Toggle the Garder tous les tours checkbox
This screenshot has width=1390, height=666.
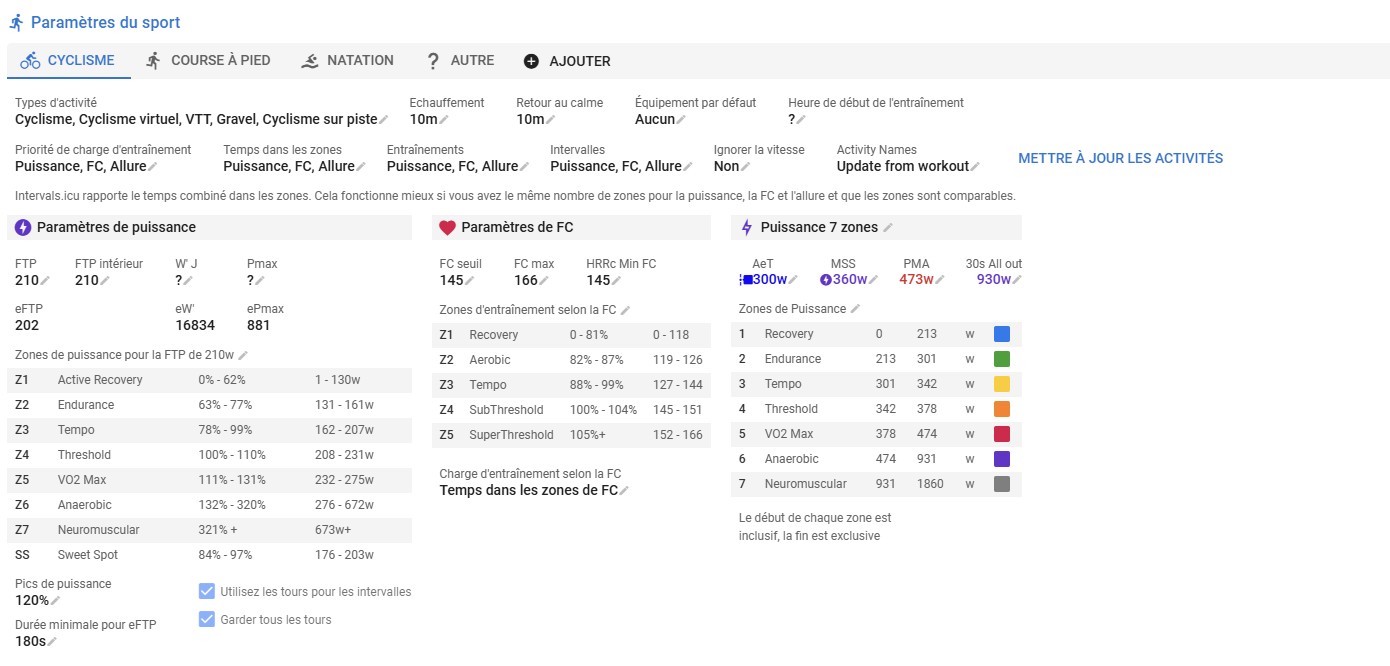click(207, 619)
